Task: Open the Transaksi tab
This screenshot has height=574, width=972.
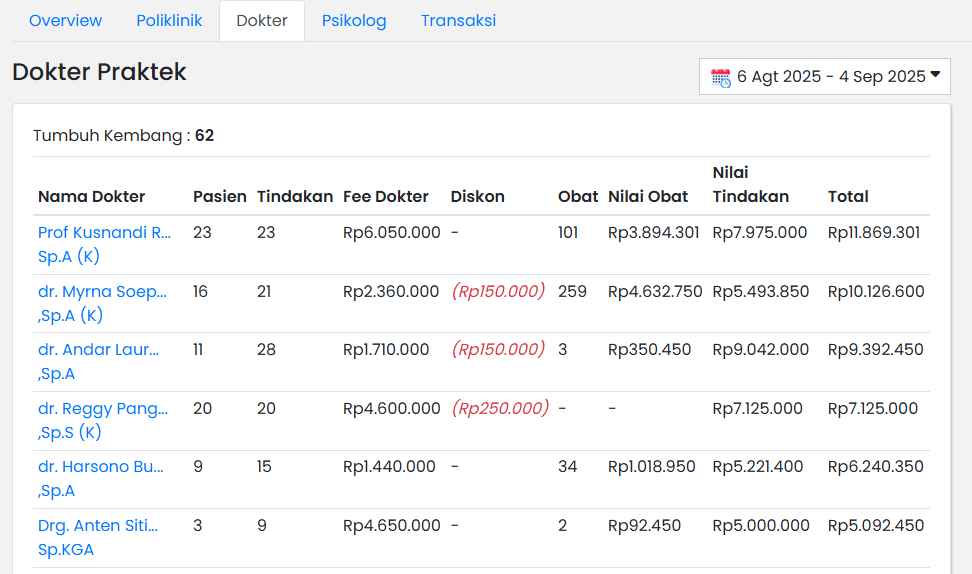Action: [x=458, y=21]
